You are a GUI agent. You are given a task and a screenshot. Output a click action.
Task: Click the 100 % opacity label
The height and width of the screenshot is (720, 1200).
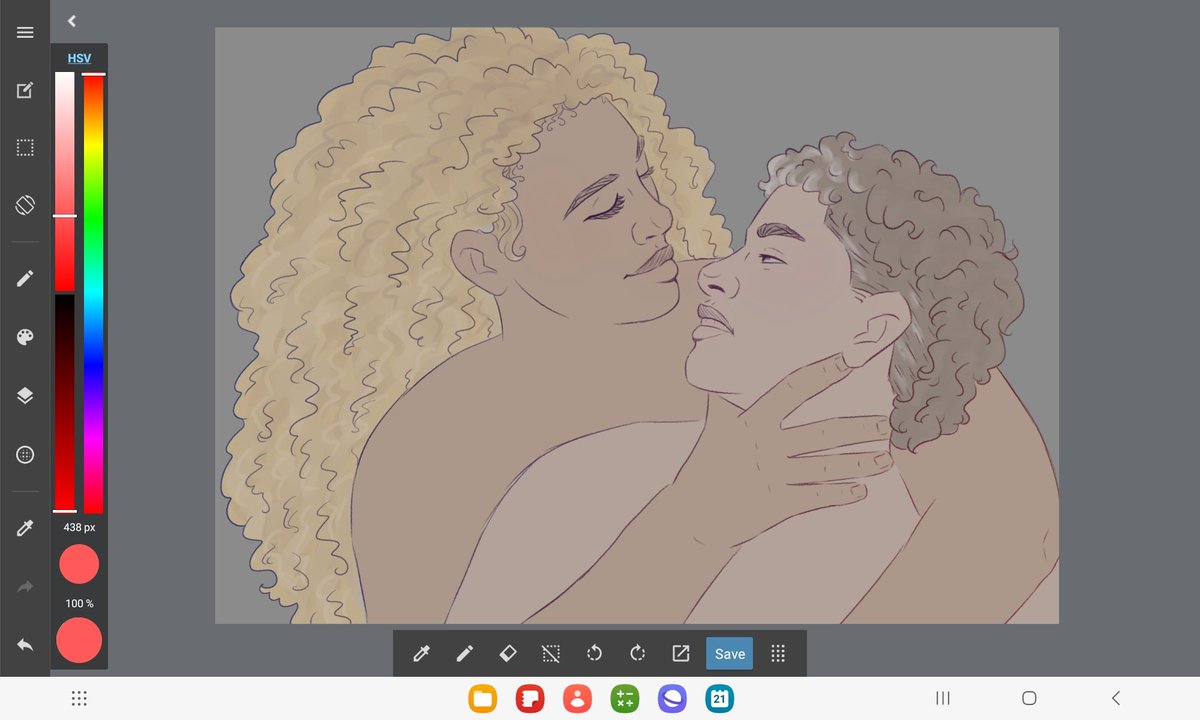coord(79,604)
